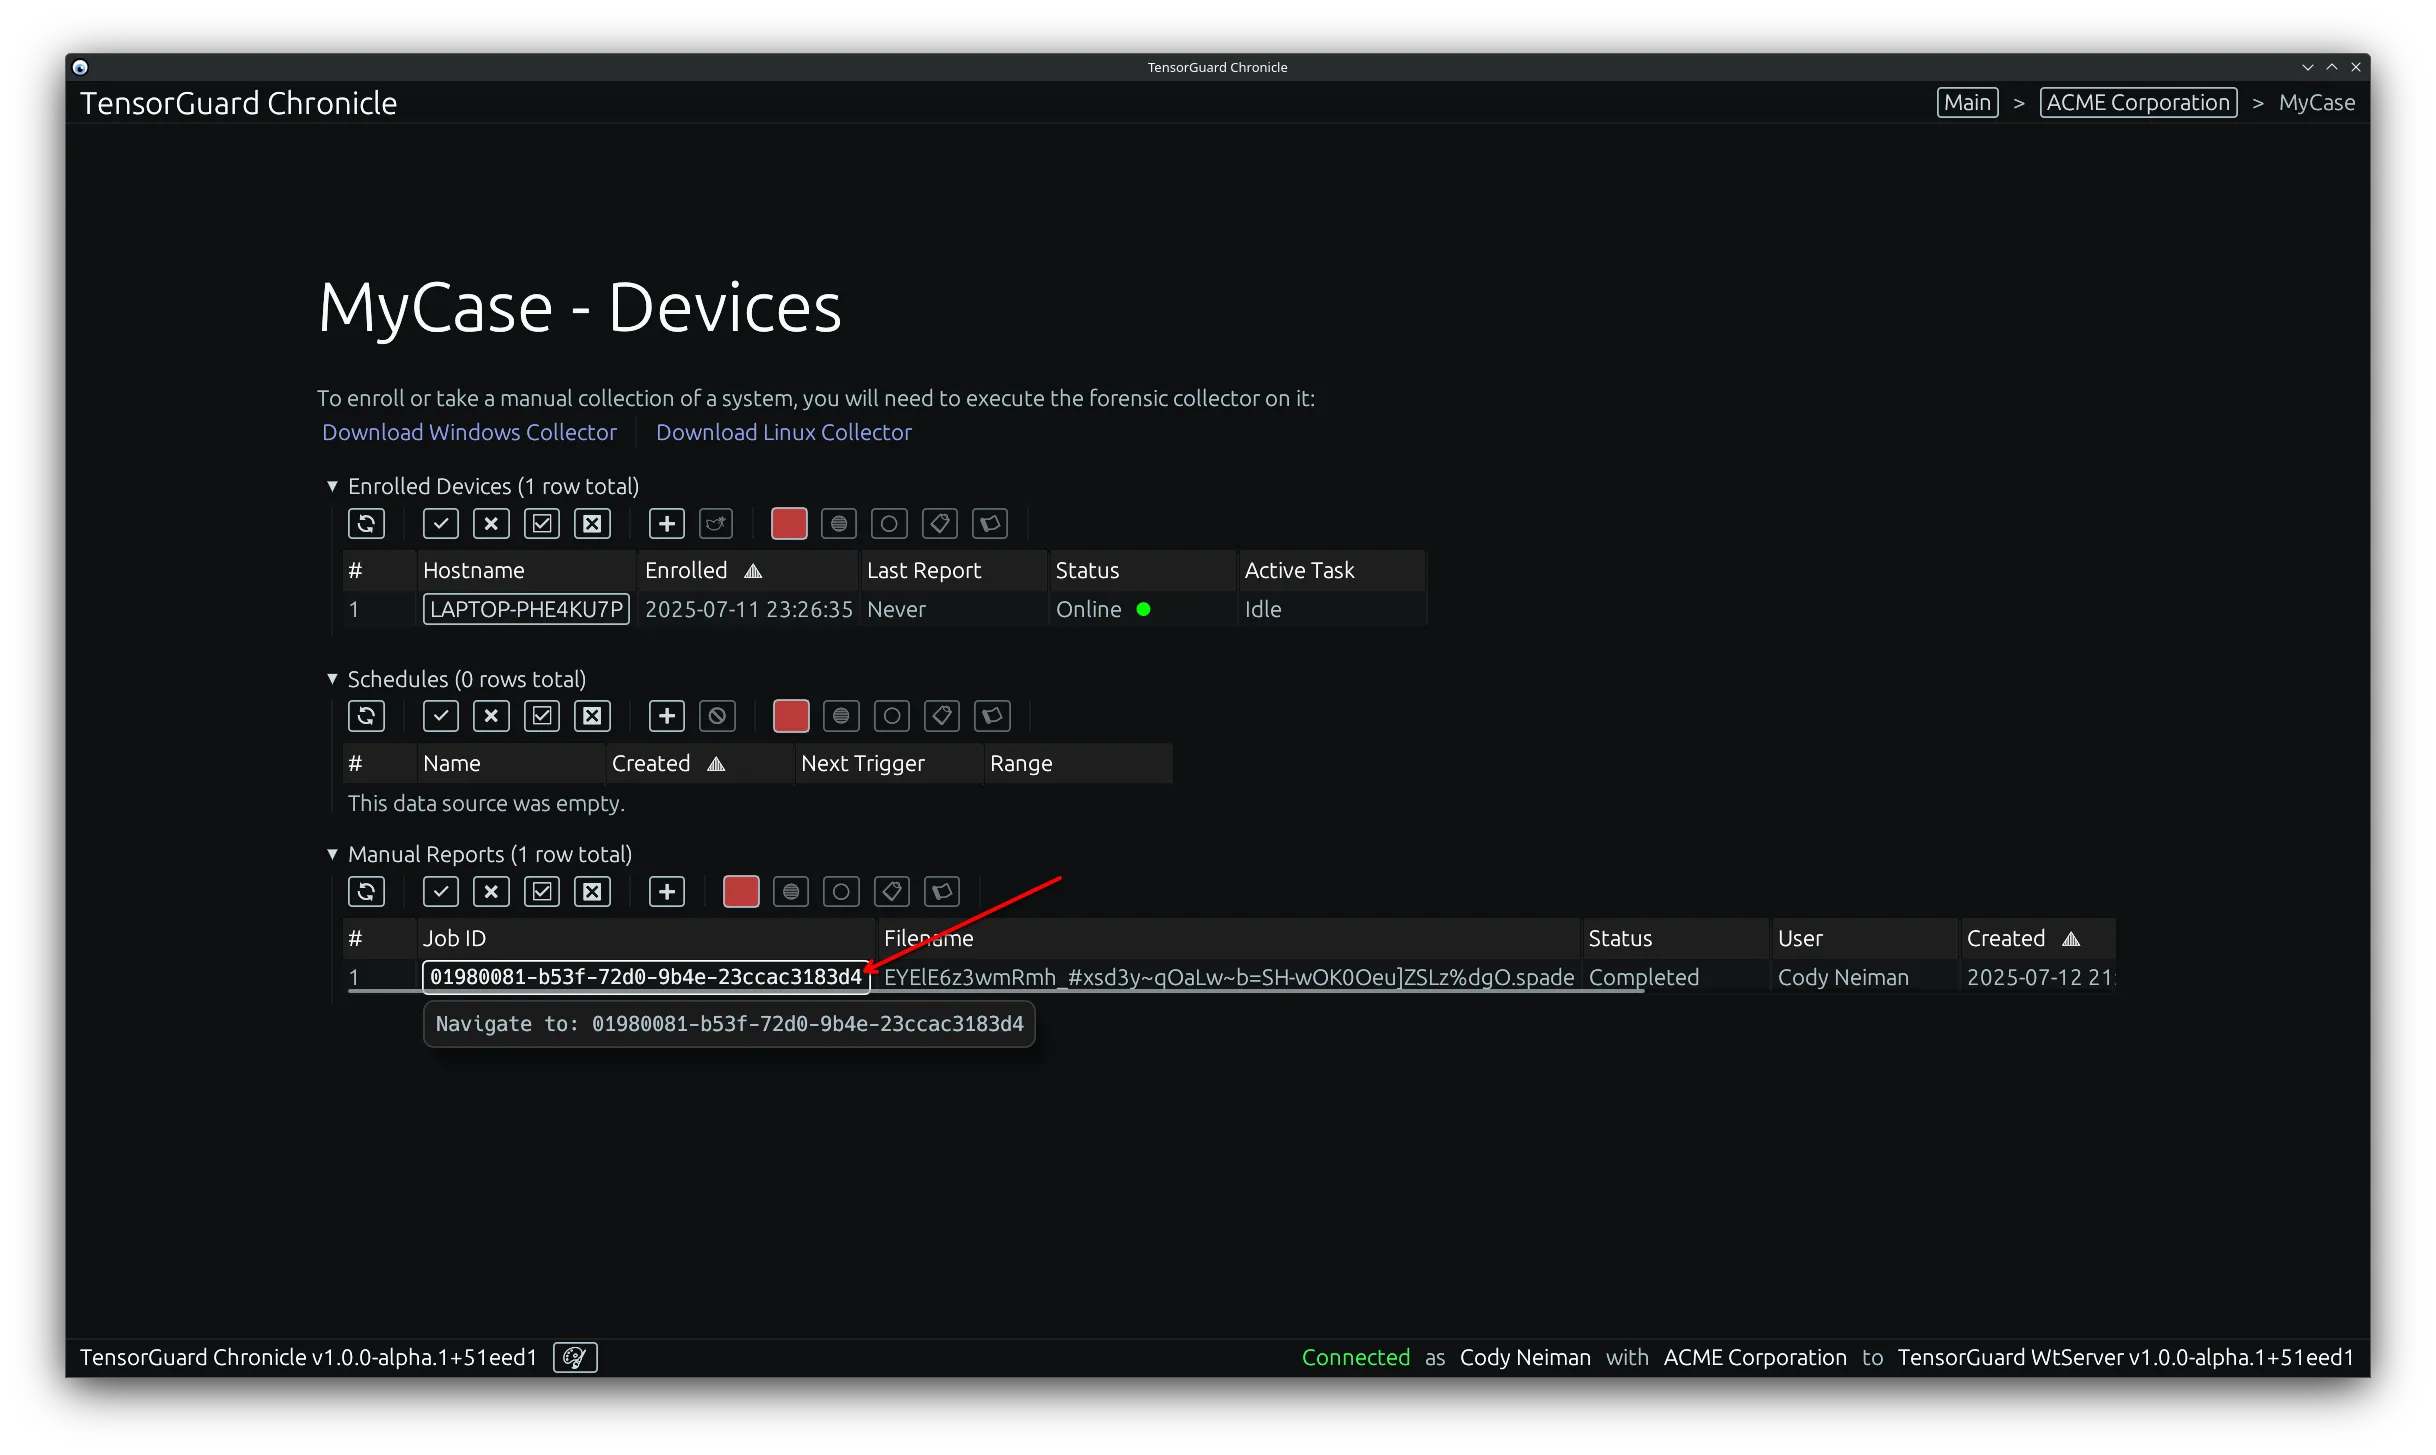Click the red color swatch in Enrolled Devices toolbar
Image resolution: width=2436 pixels, height=1455 pixels.
[788, 523]
